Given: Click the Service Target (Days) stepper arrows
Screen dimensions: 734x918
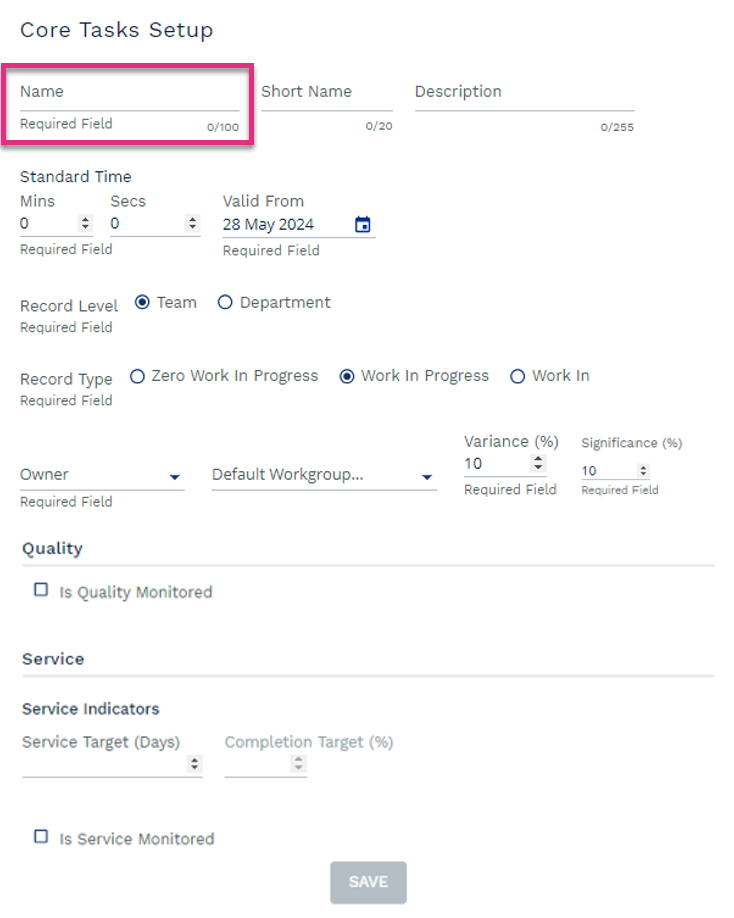Looking at the screenshot, I should (x=194, y=763).
